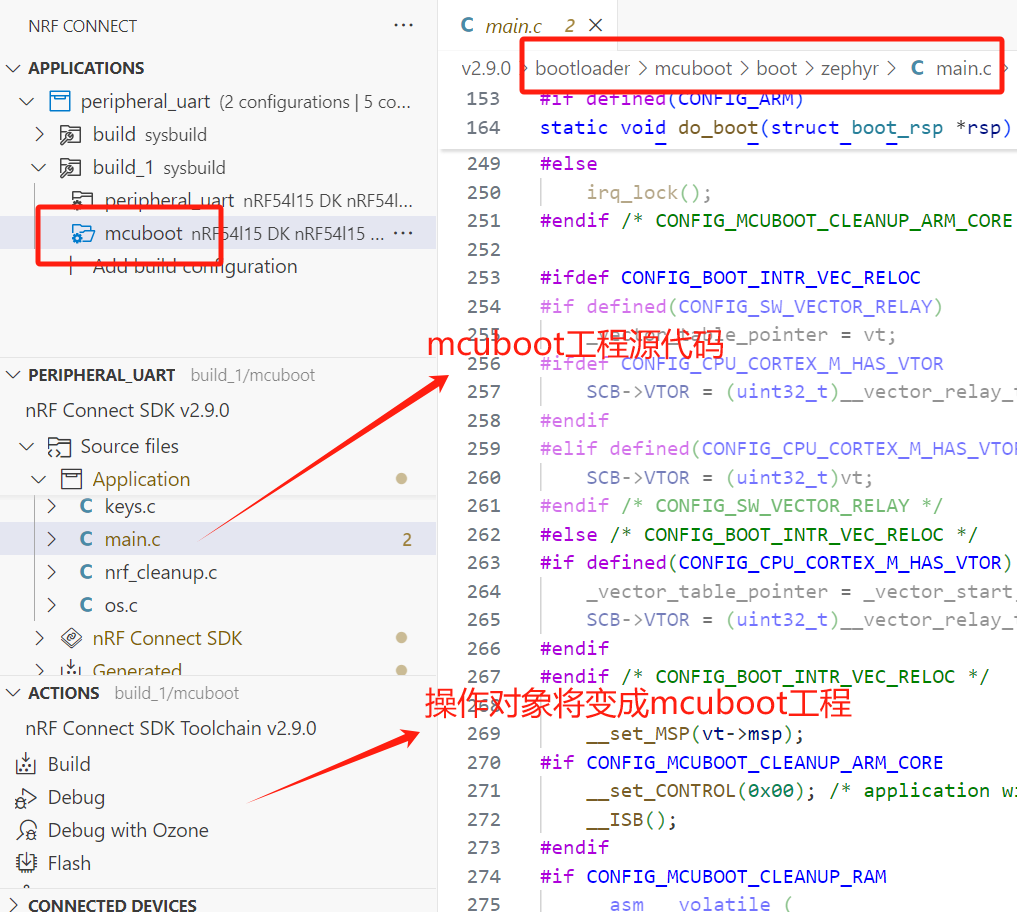Select the mcuboot build context icon
Screen dimensions: 1017x912
82,234
